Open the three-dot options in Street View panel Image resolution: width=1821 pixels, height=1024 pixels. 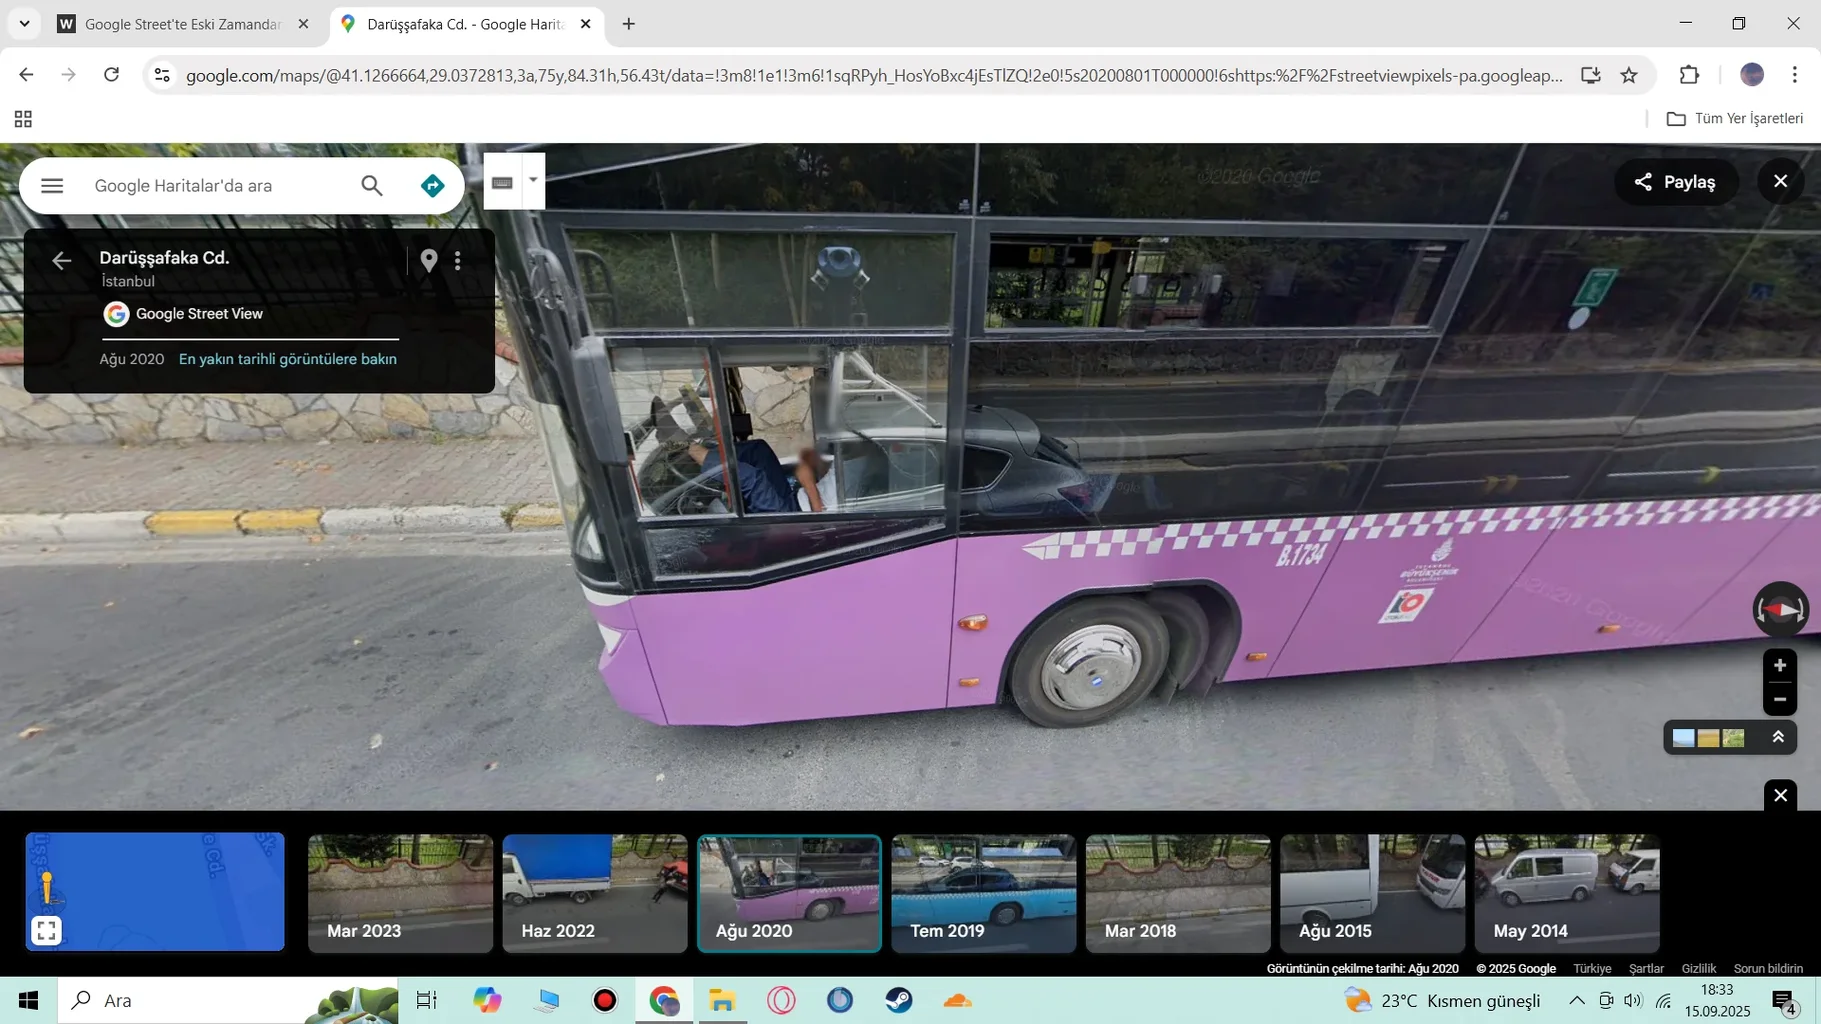pos(458,260)
